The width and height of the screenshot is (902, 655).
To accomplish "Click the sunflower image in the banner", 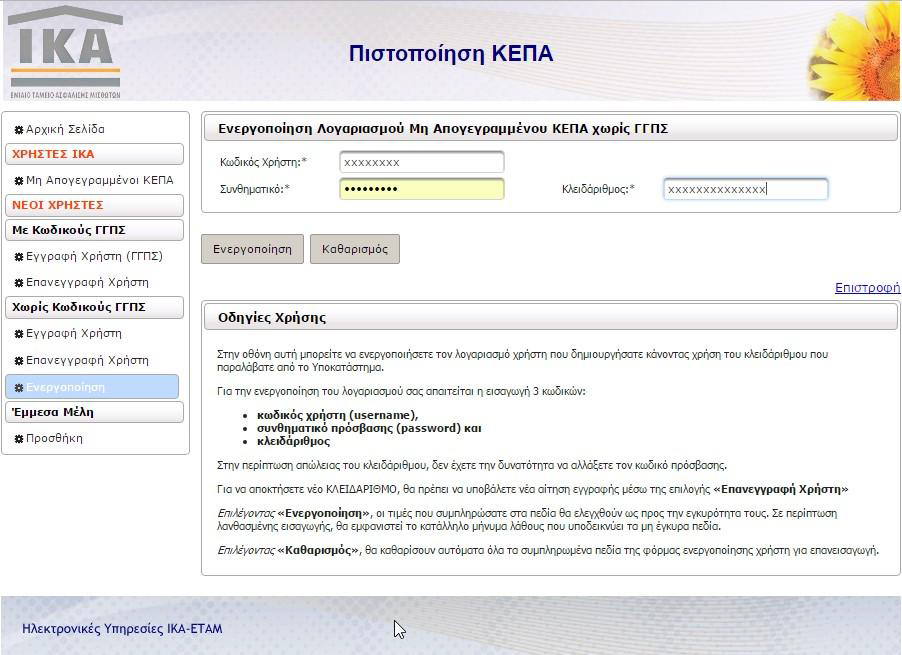I will [855, 48].
